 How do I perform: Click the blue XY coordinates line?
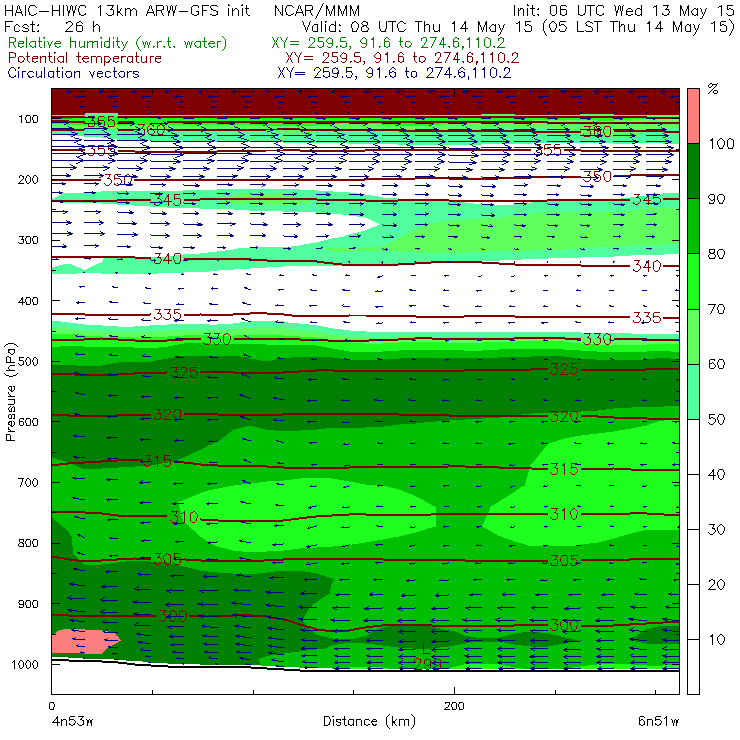click(x=394, y=73)
